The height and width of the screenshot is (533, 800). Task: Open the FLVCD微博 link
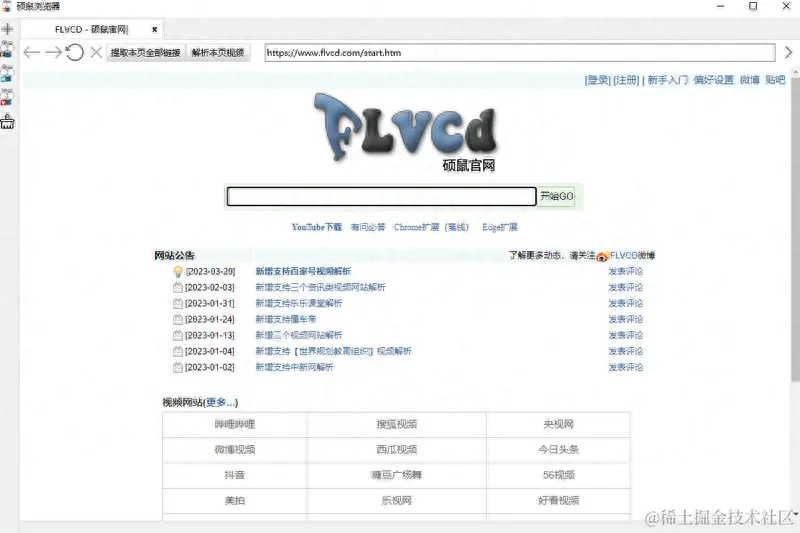click(632, 256)
